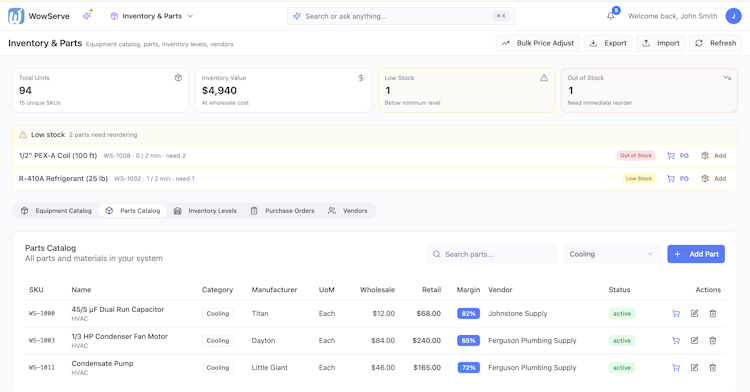Create PO for 1/2" PEX-A Coil
This screenshot has height=392, width=750.
pyautogui.click(x=678, y=155)
